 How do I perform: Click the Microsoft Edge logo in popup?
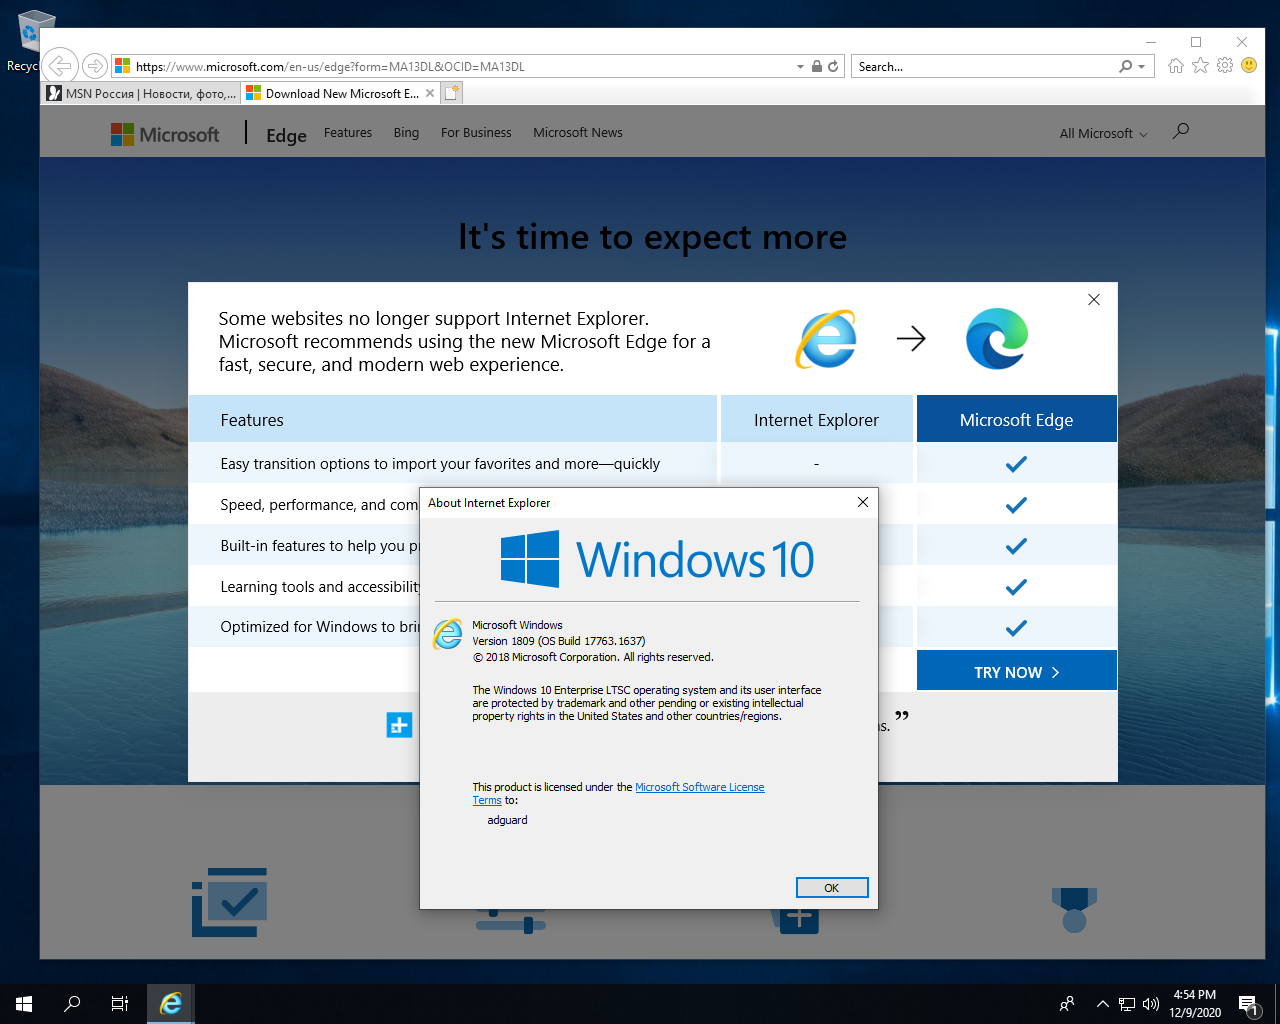click(x=997, y=339)
